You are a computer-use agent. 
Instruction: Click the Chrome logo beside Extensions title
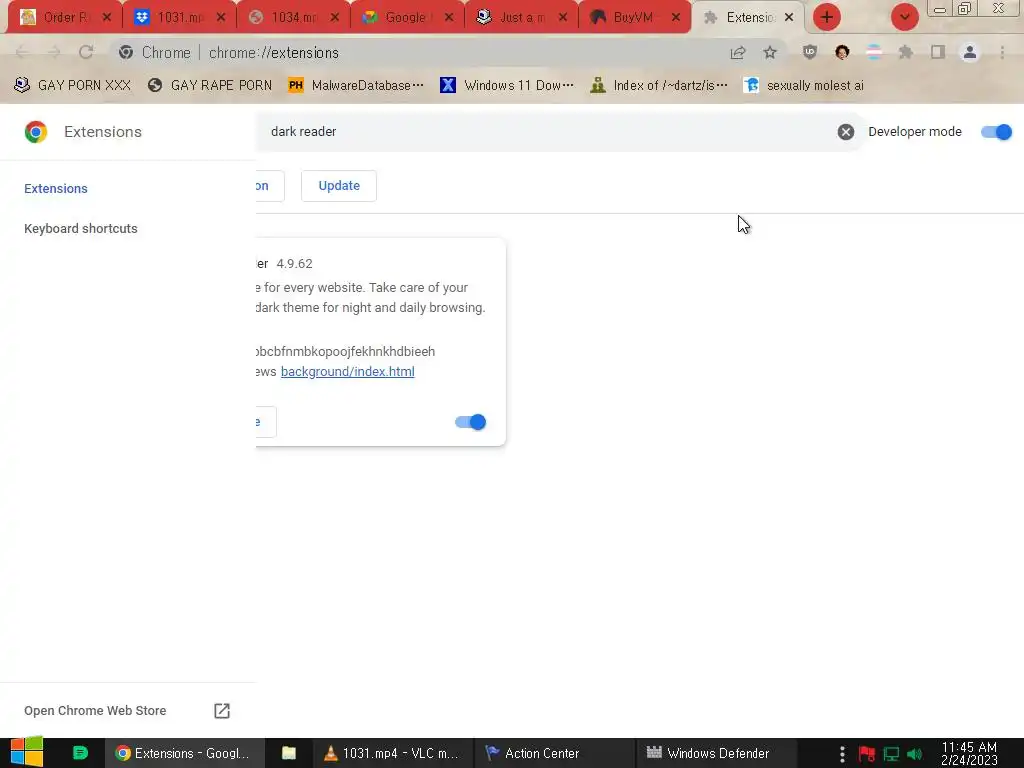(x=36, y=132)
